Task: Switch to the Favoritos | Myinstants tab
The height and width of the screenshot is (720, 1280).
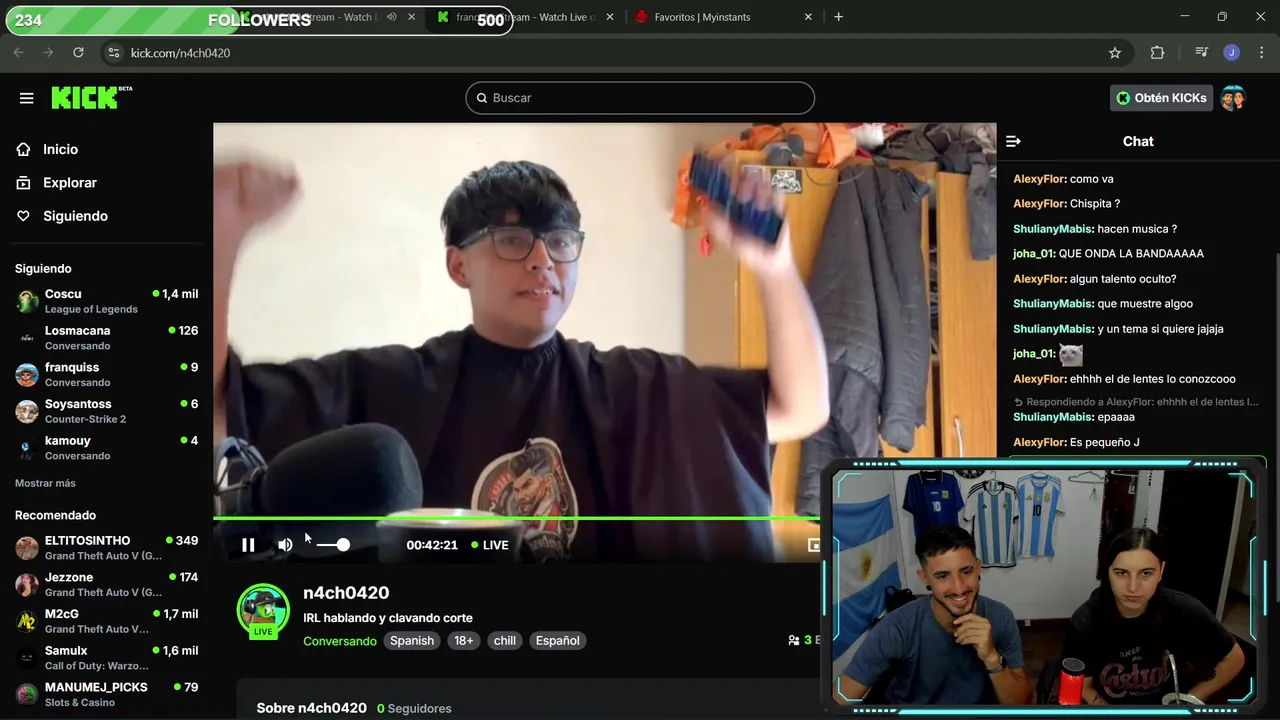Action: [x=724, y=17]
